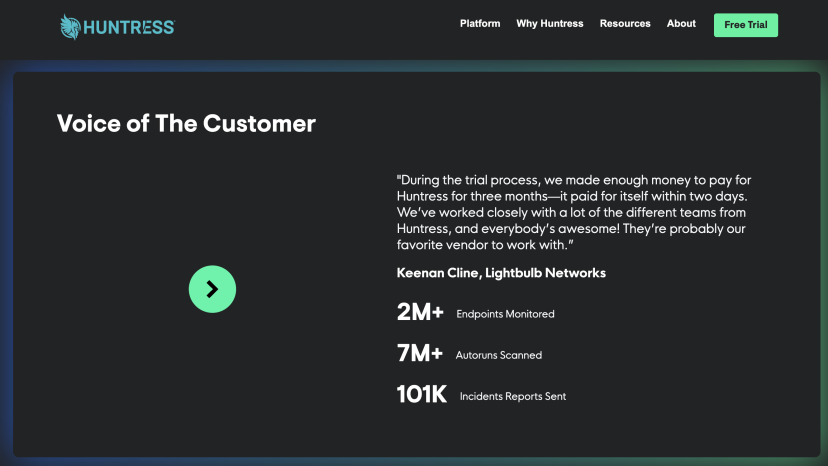Select the Endpoints Monitored label
This screenshot has width=828, height=466.
coord(505,314)
